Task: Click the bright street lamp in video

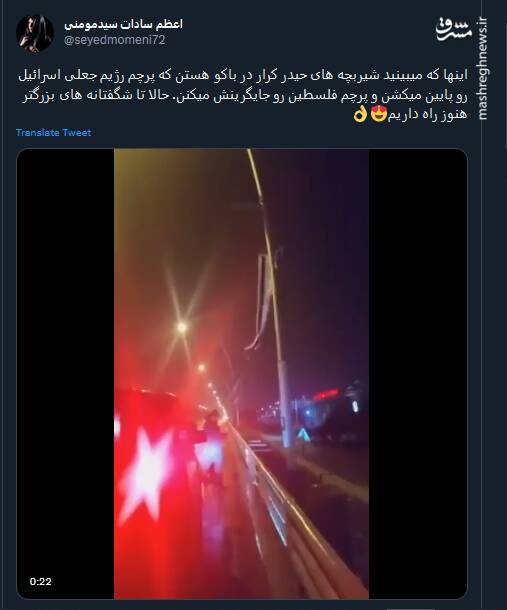Action: click(x=182, y=327)
